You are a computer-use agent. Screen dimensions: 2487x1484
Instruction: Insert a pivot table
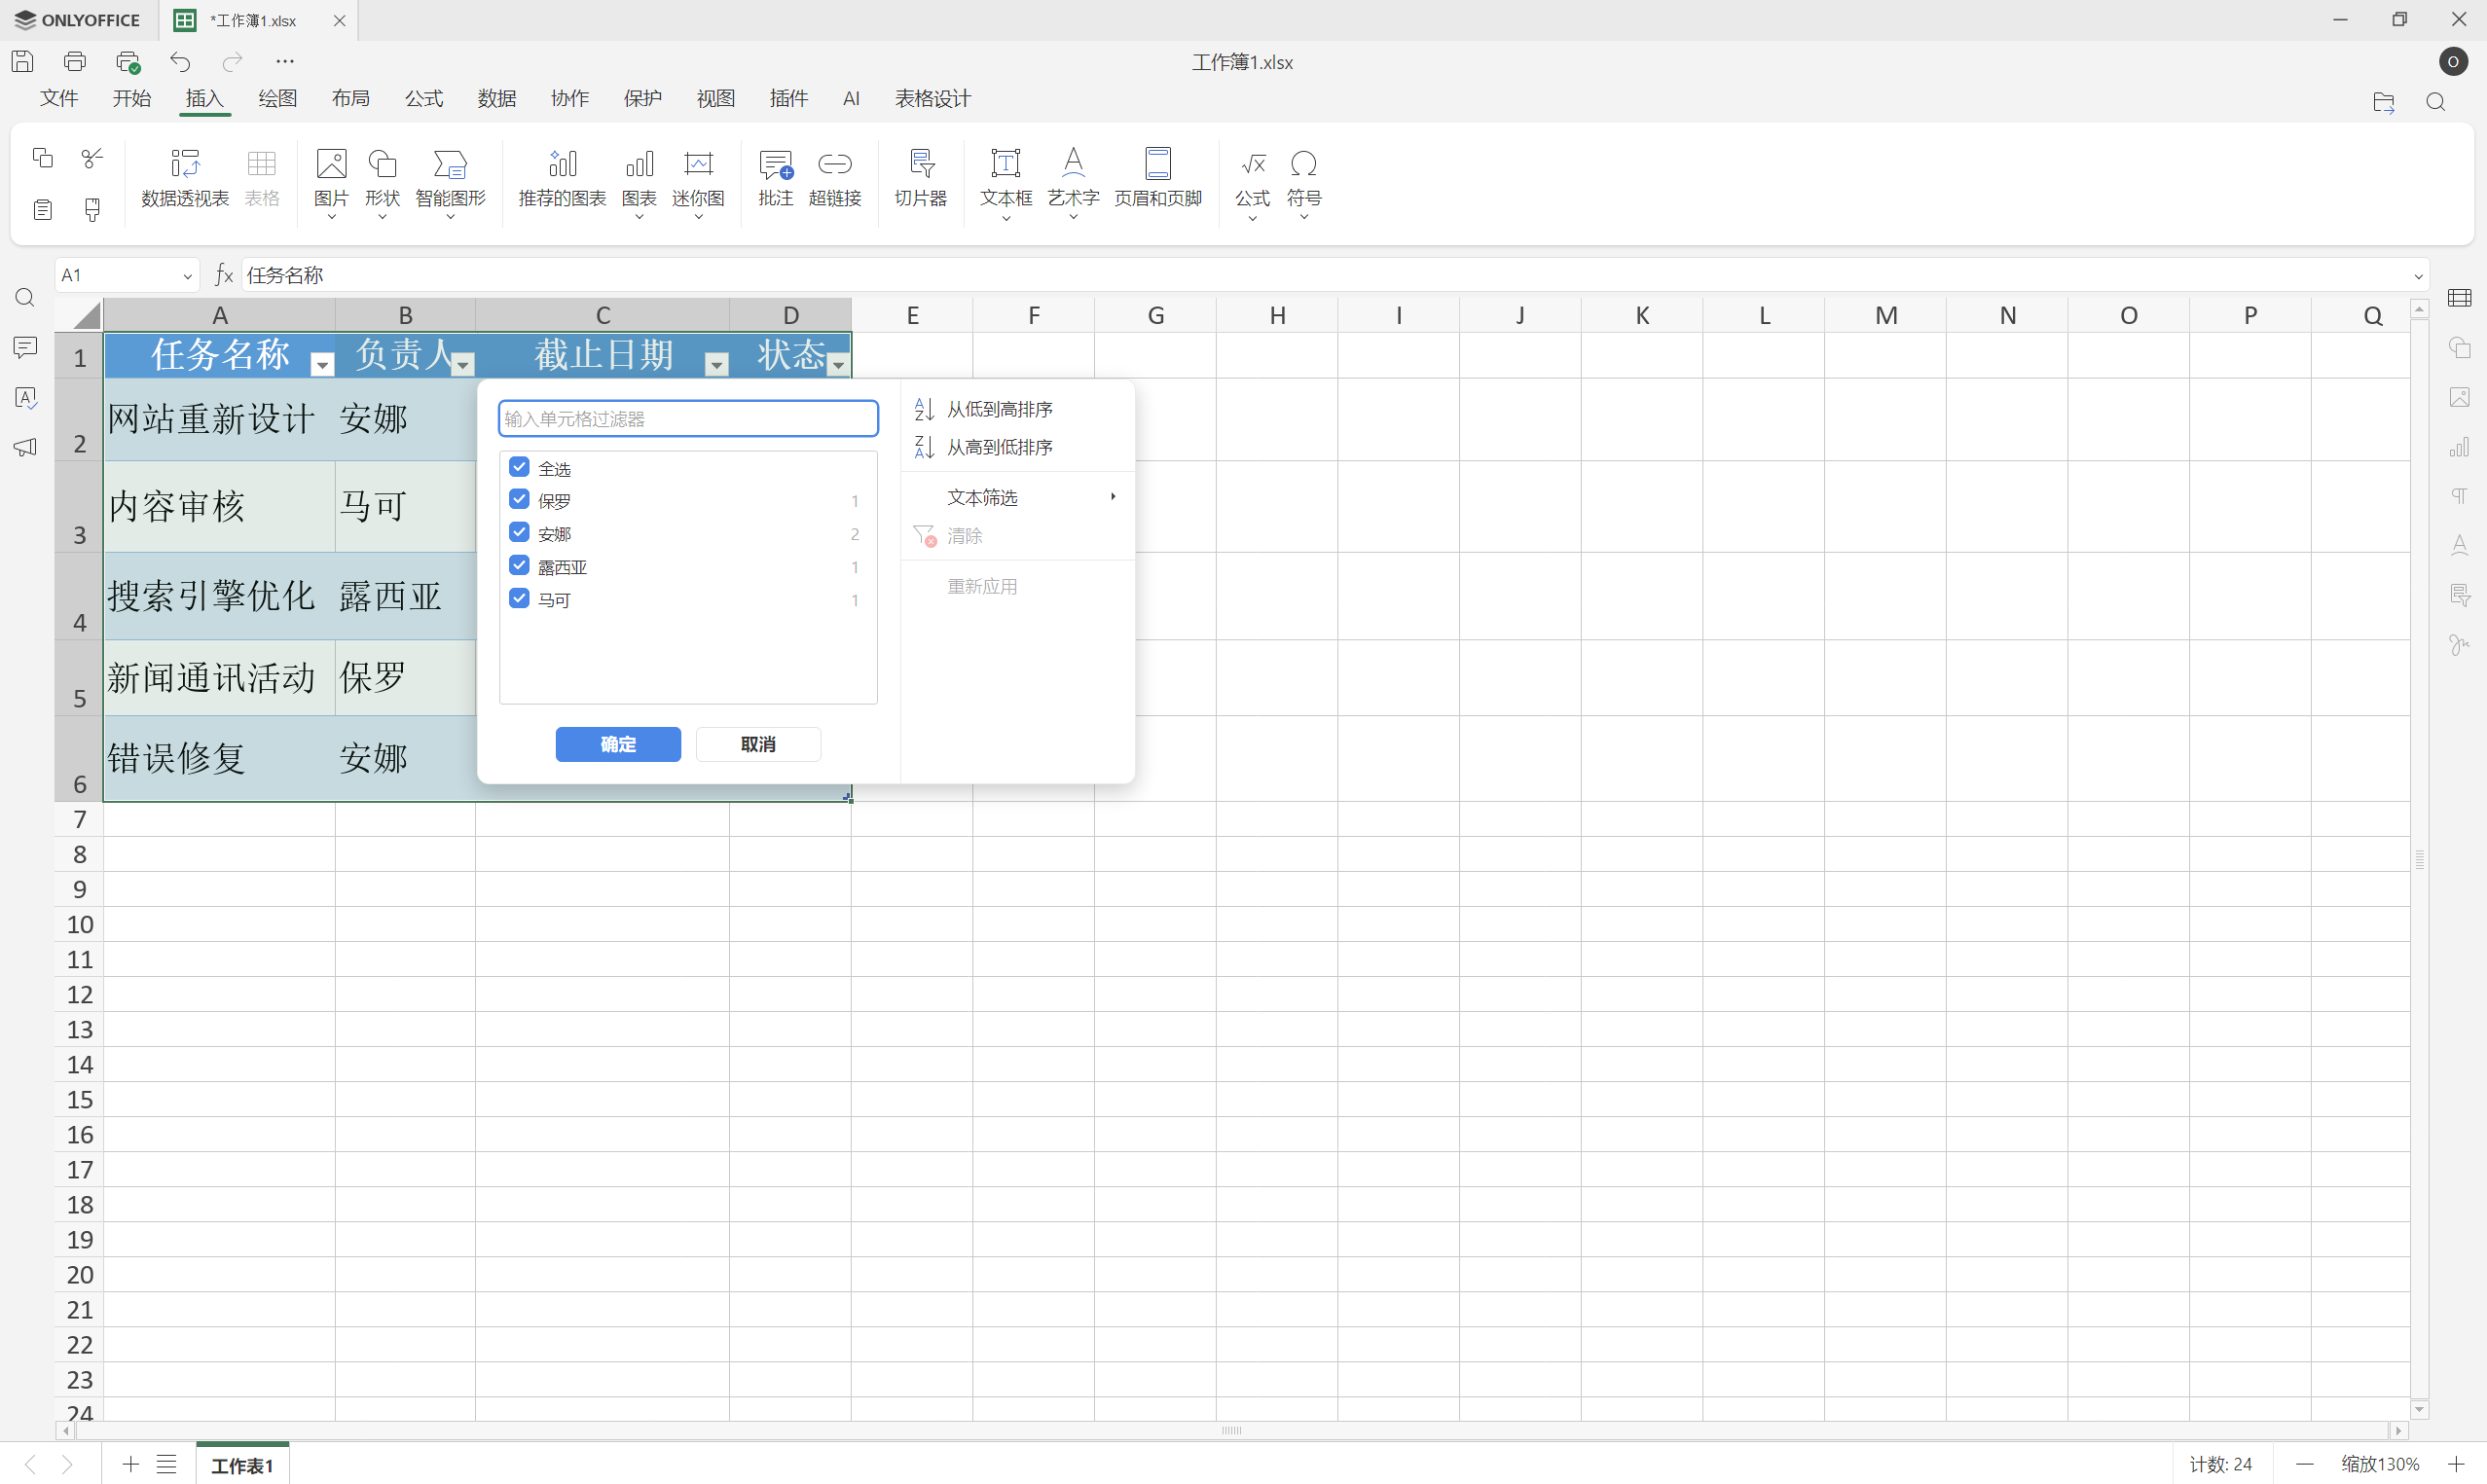184,180
